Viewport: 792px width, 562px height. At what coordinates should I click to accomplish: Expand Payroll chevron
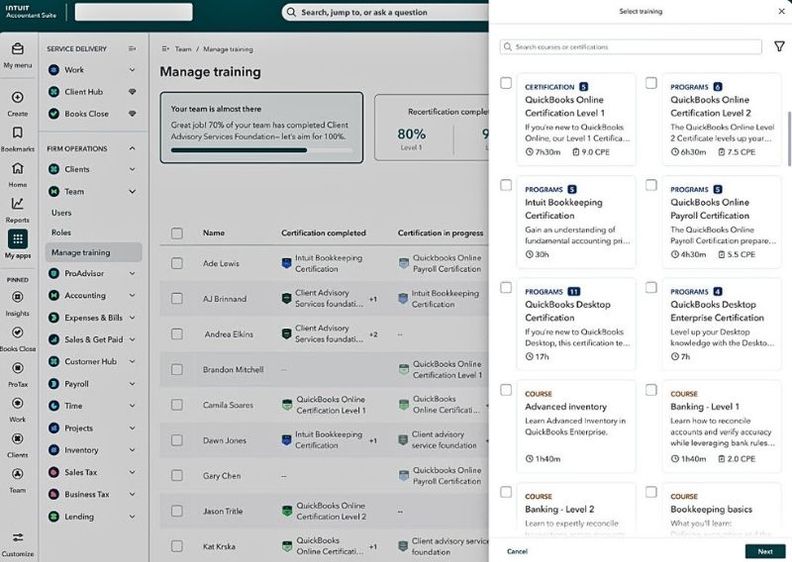tap(132, 384)
